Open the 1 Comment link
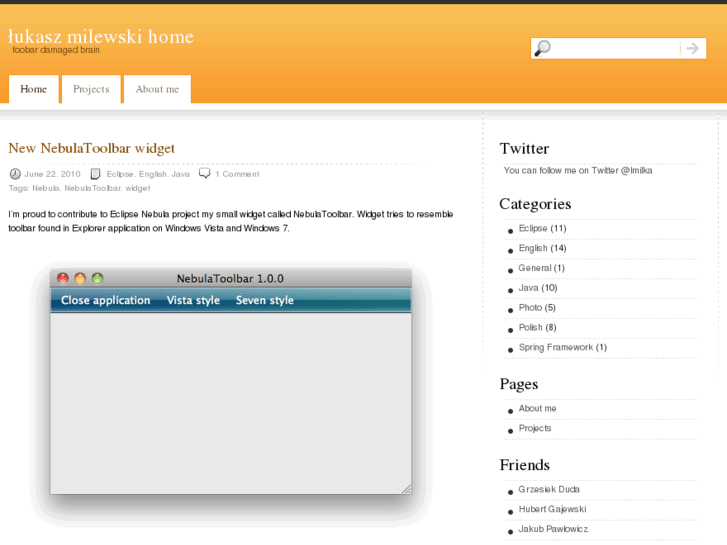Viewport: 727px width, 545px height. (237, 174)
